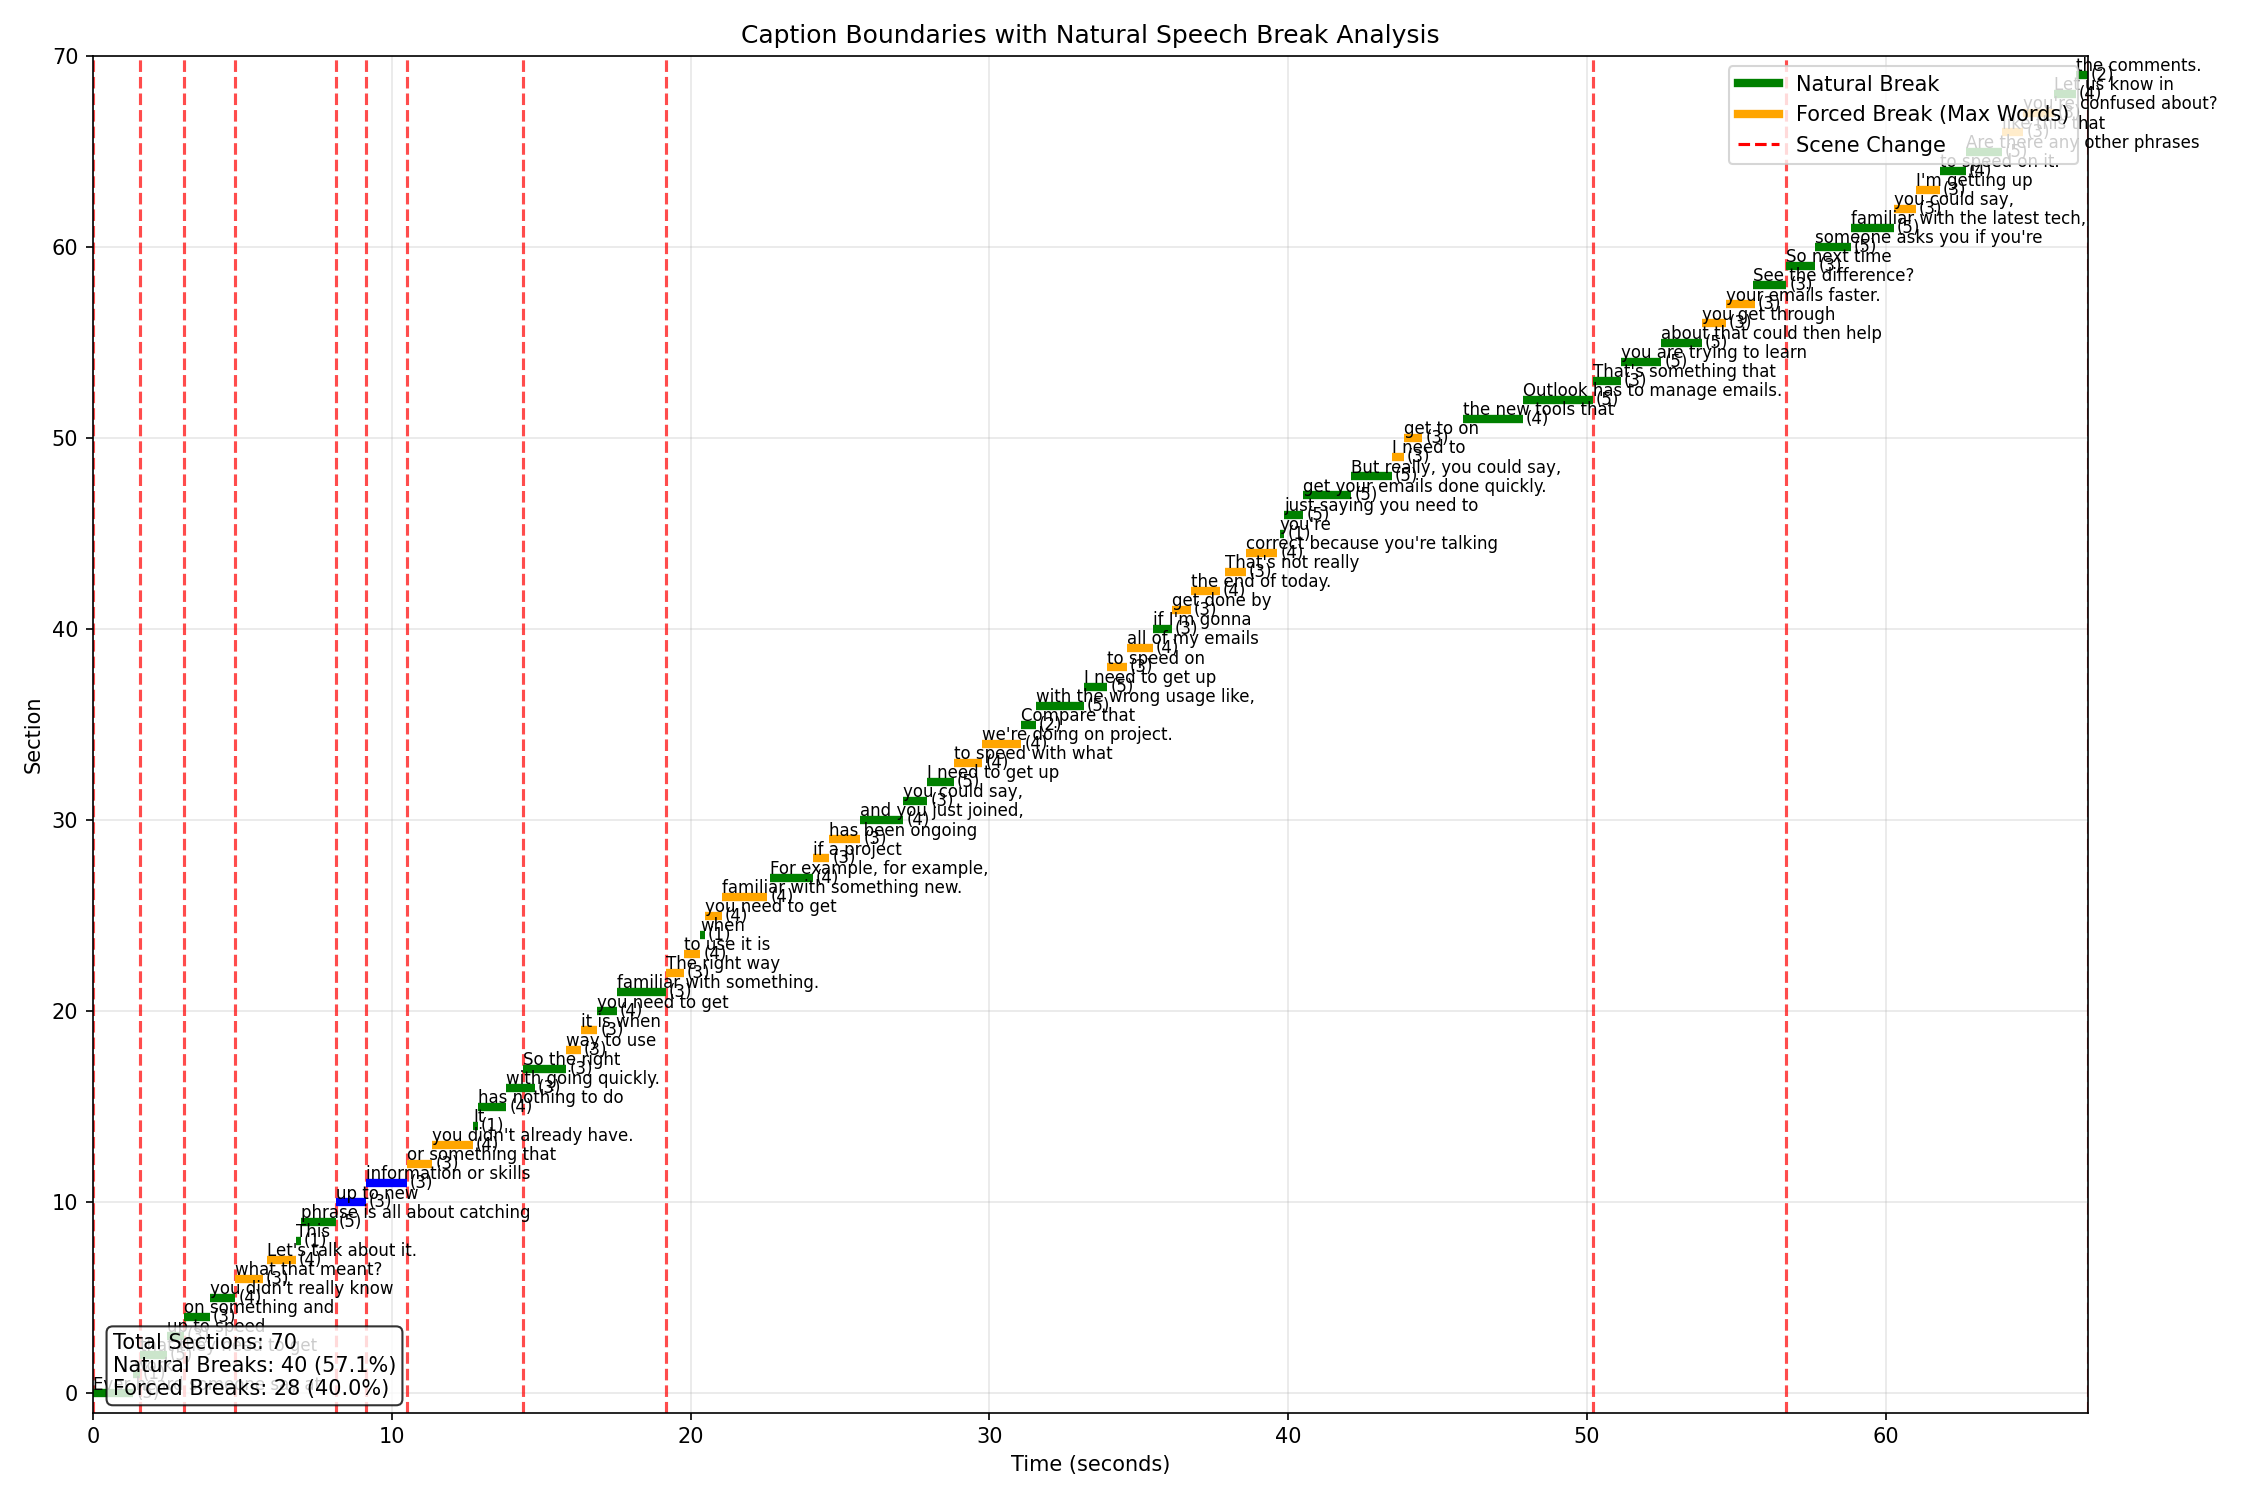Select the orange marker 'your emails faster.'
The height and width of the screenshot is (1500, 2250).
click(x=1740, y=304)
